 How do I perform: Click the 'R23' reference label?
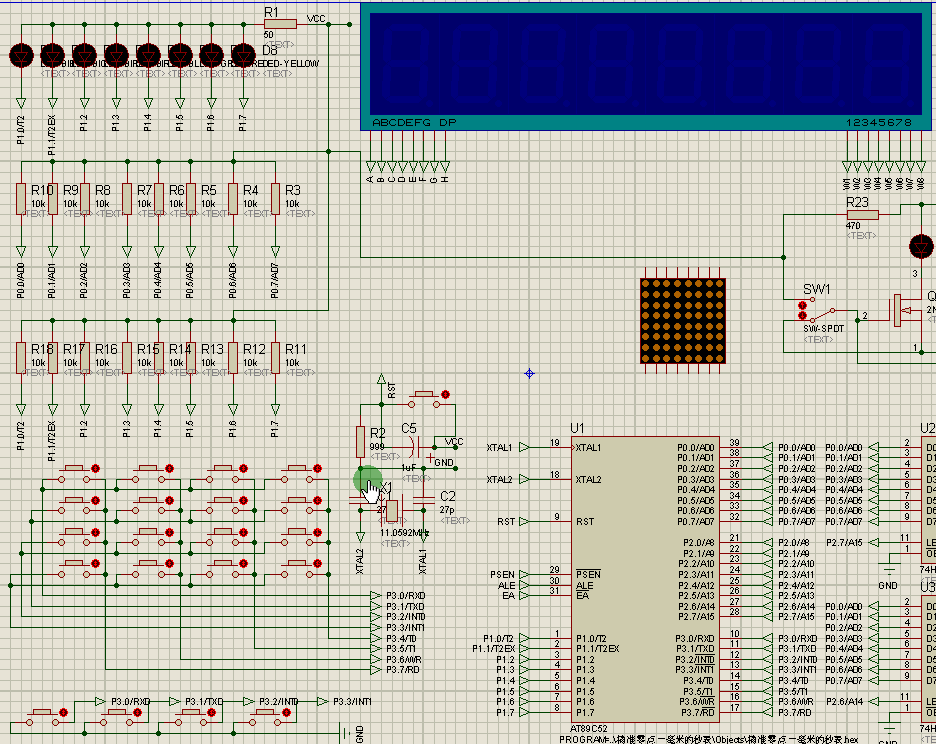coord(857,202)
